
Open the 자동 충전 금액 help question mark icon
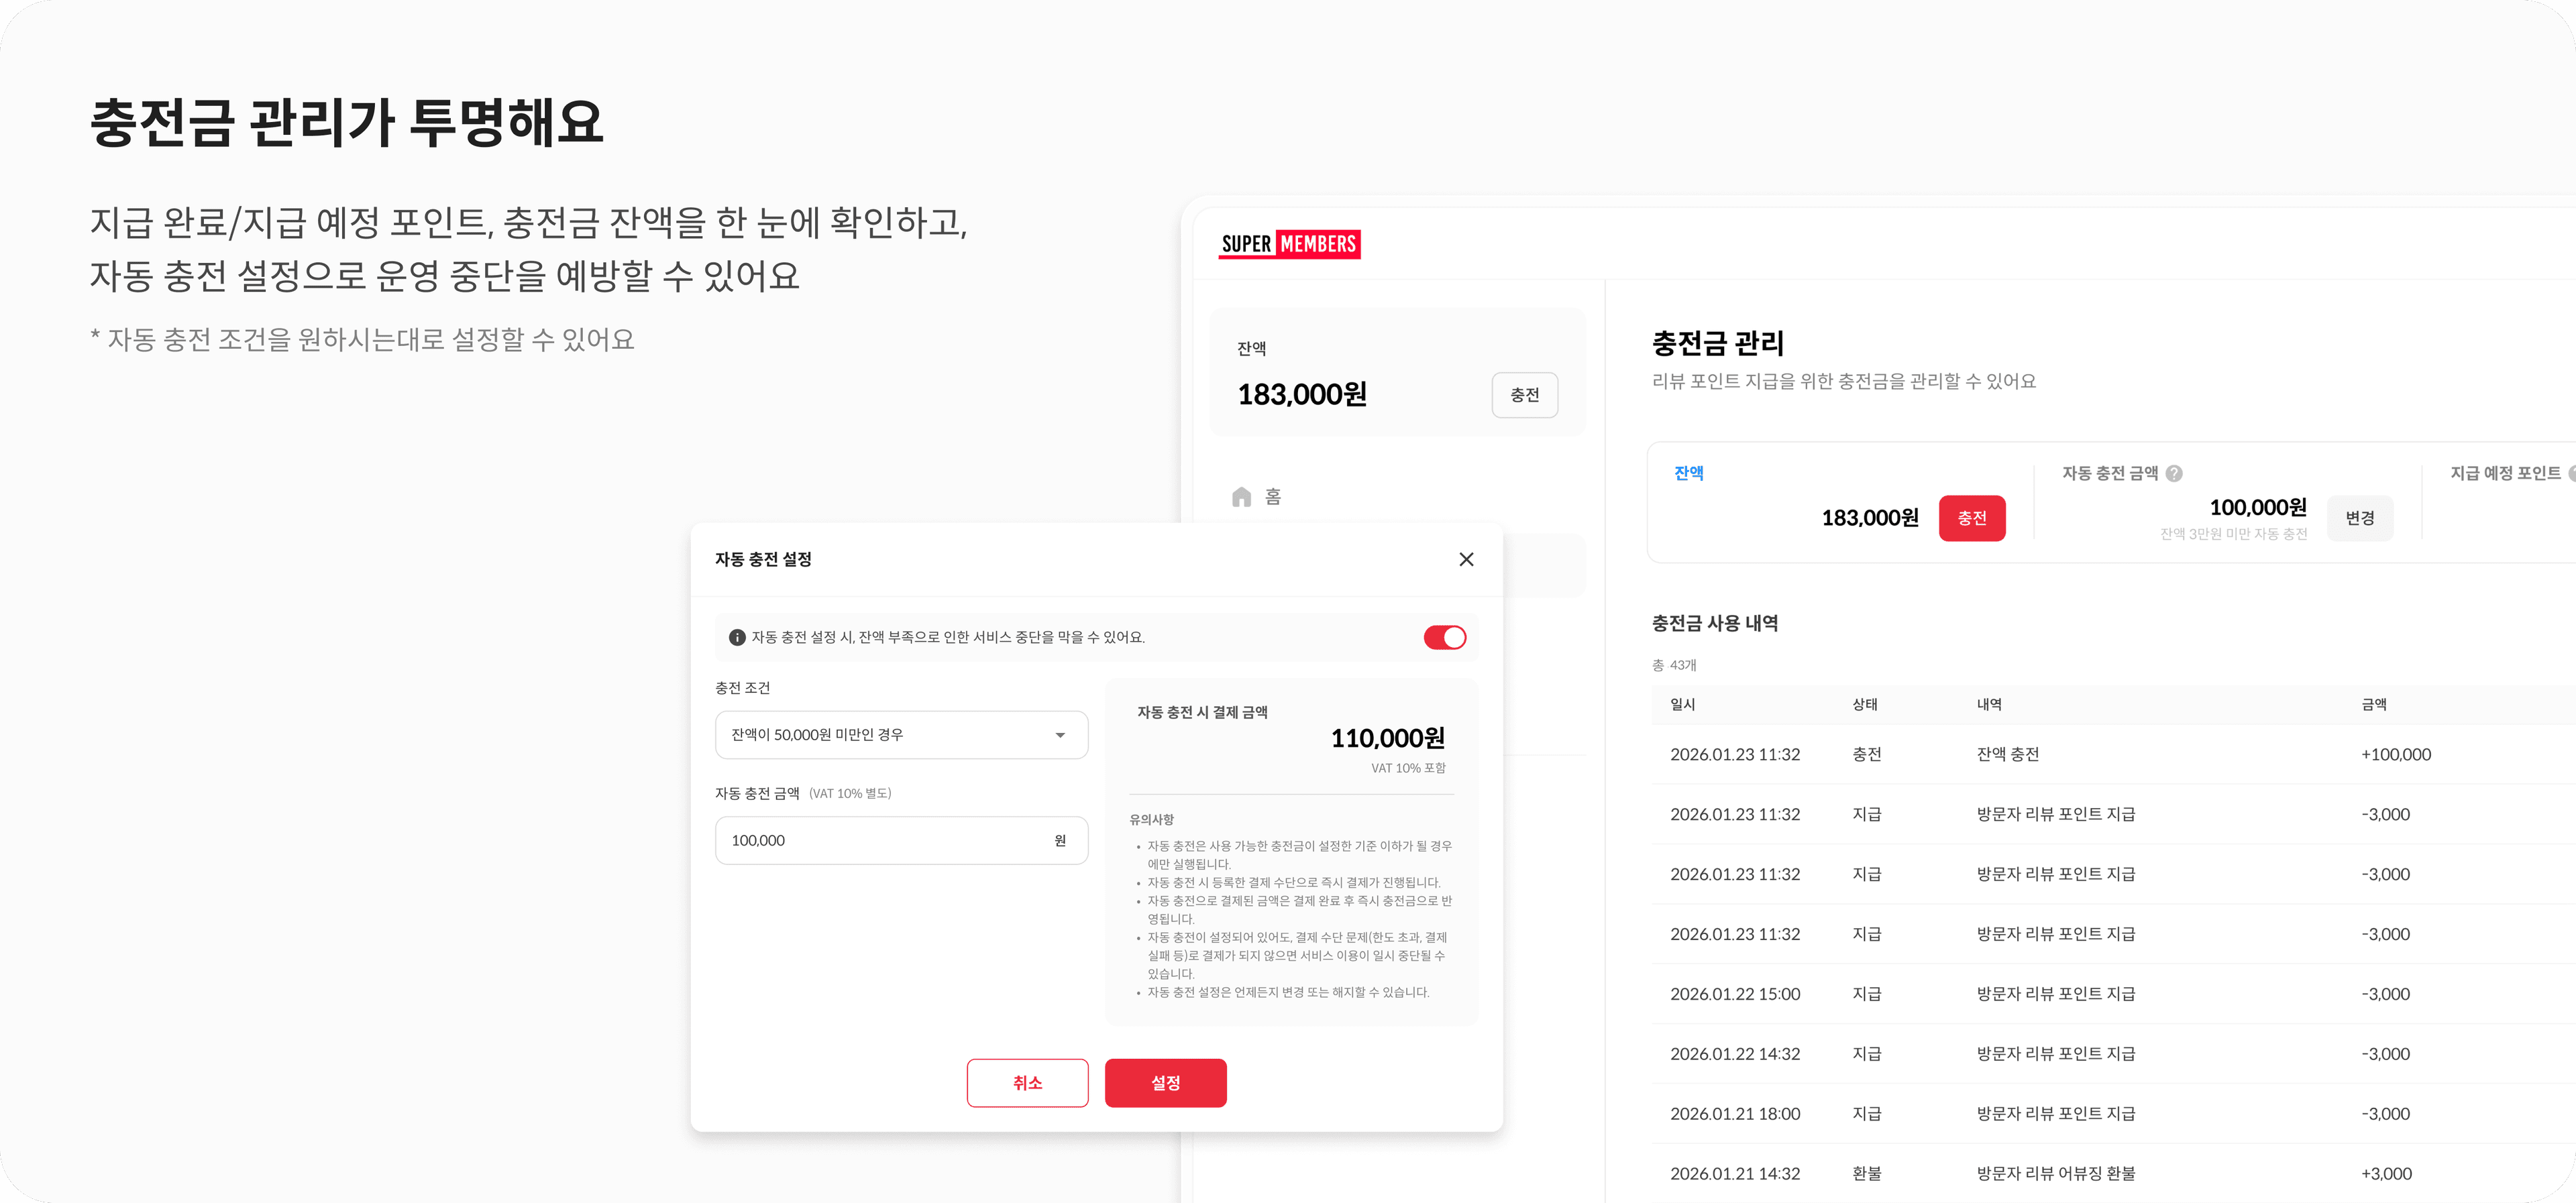click(x=2175, y=473)
